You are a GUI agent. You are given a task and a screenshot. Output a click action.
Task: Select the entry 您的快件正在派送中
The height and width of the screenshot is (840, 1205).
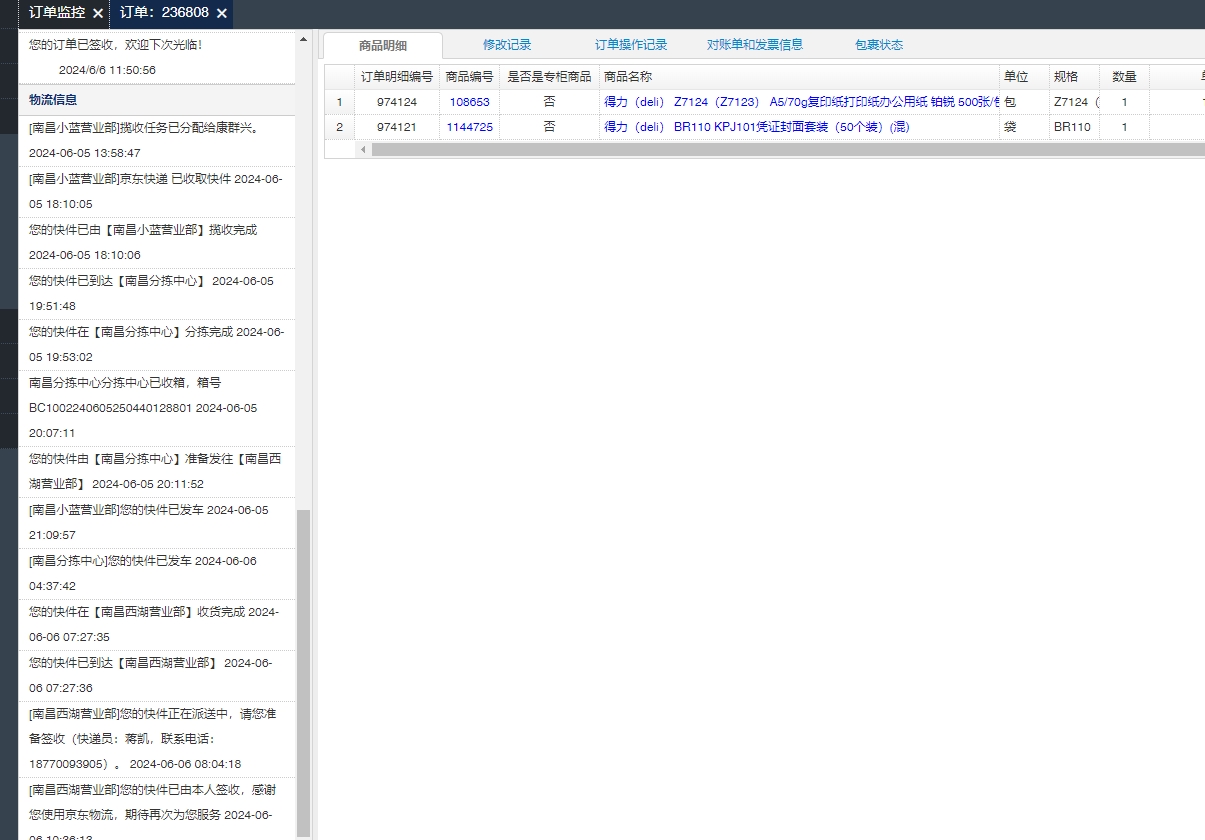pyautogui.click(x=157, y=739)
